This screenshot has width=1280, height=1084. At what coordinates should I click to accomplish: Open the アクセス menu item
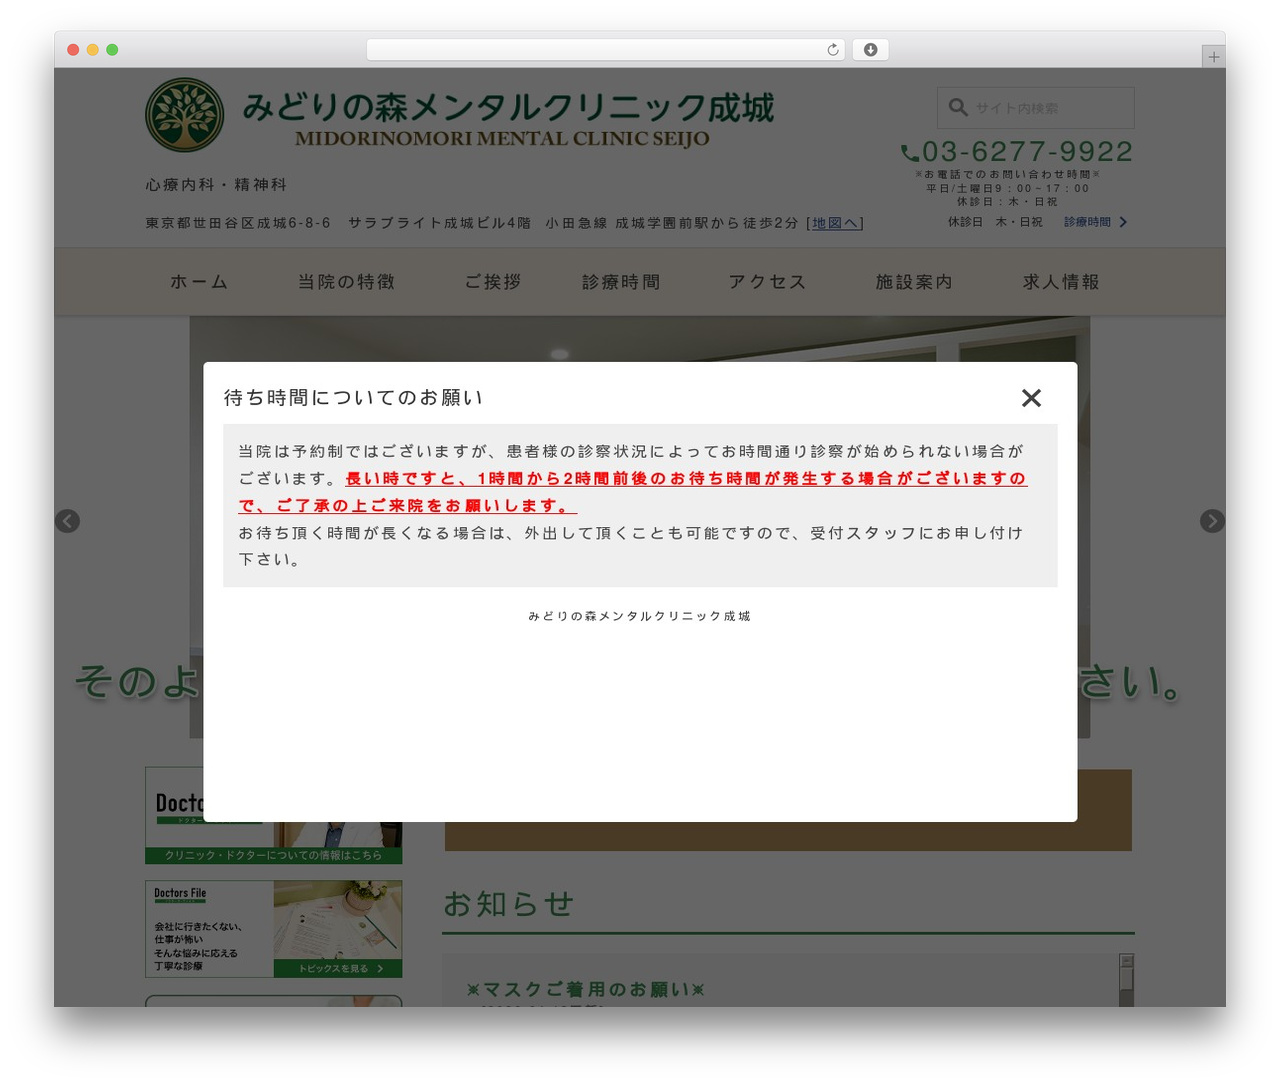[767, 282]
